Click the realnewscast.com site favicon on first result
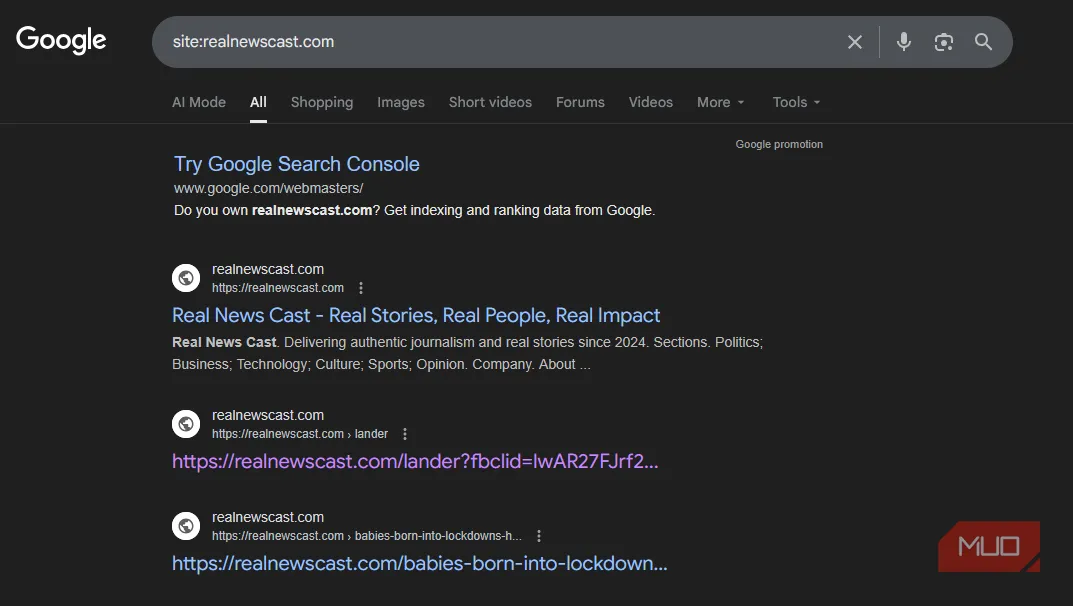1073x606 pixels. tap(186, 277)
